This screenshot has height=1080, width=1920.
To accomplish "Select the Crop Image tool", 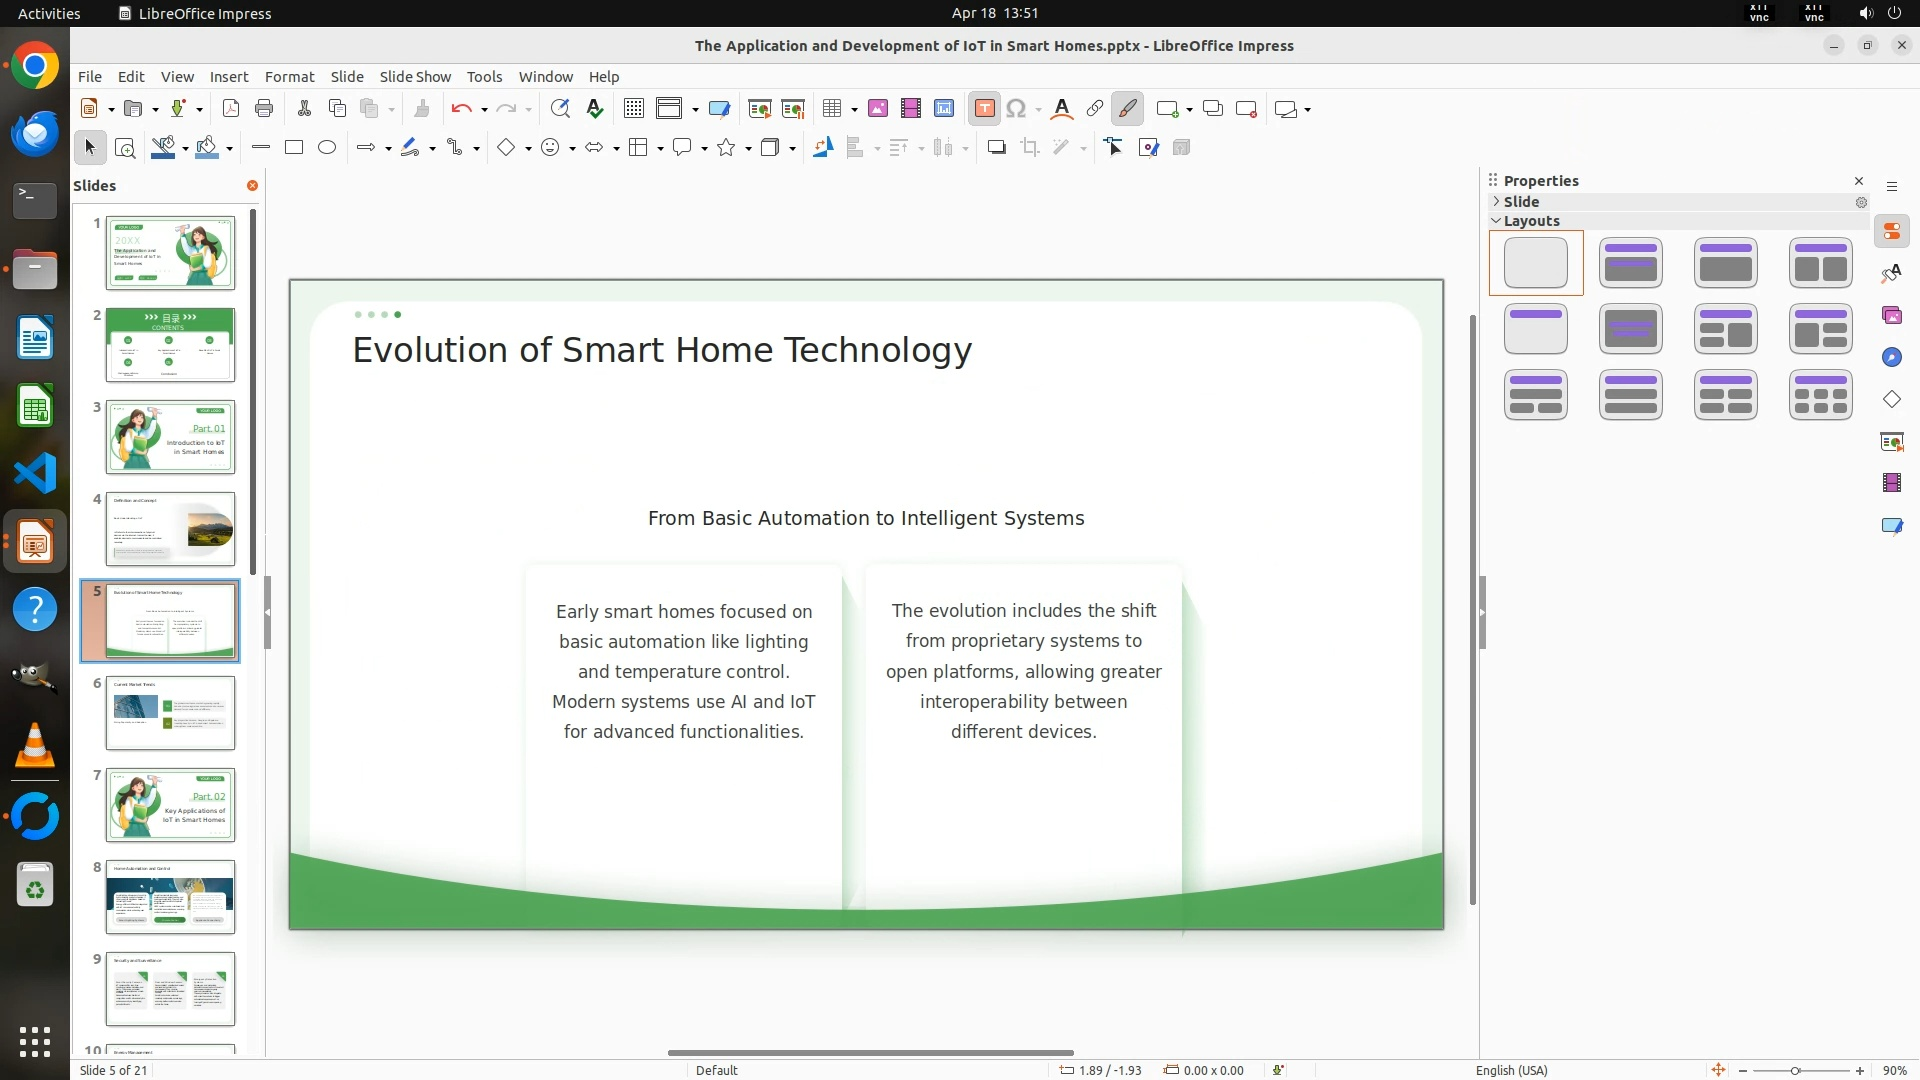I will (1030, 148).
